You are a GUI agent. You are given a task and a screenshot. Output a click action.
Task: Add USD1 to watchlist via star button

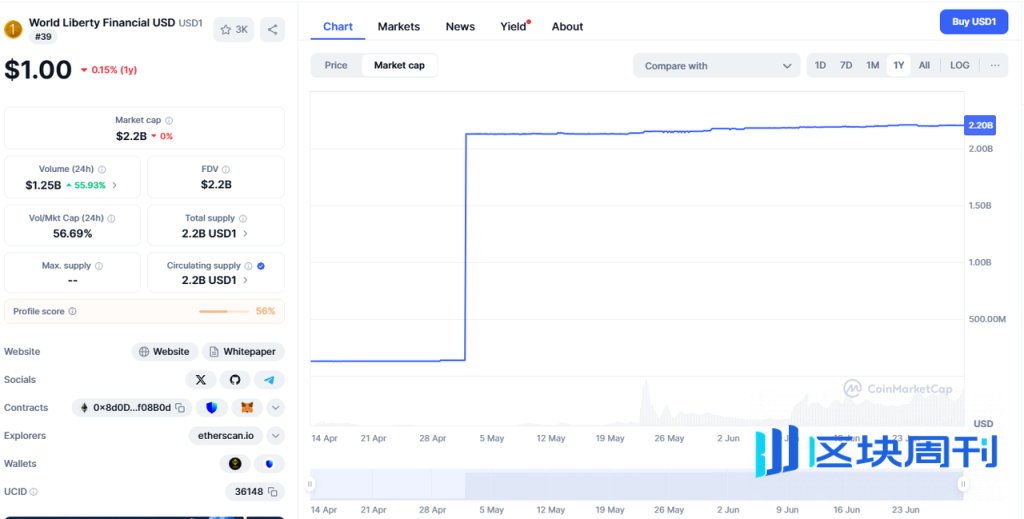pyautogui.click(x=233, y=29)
